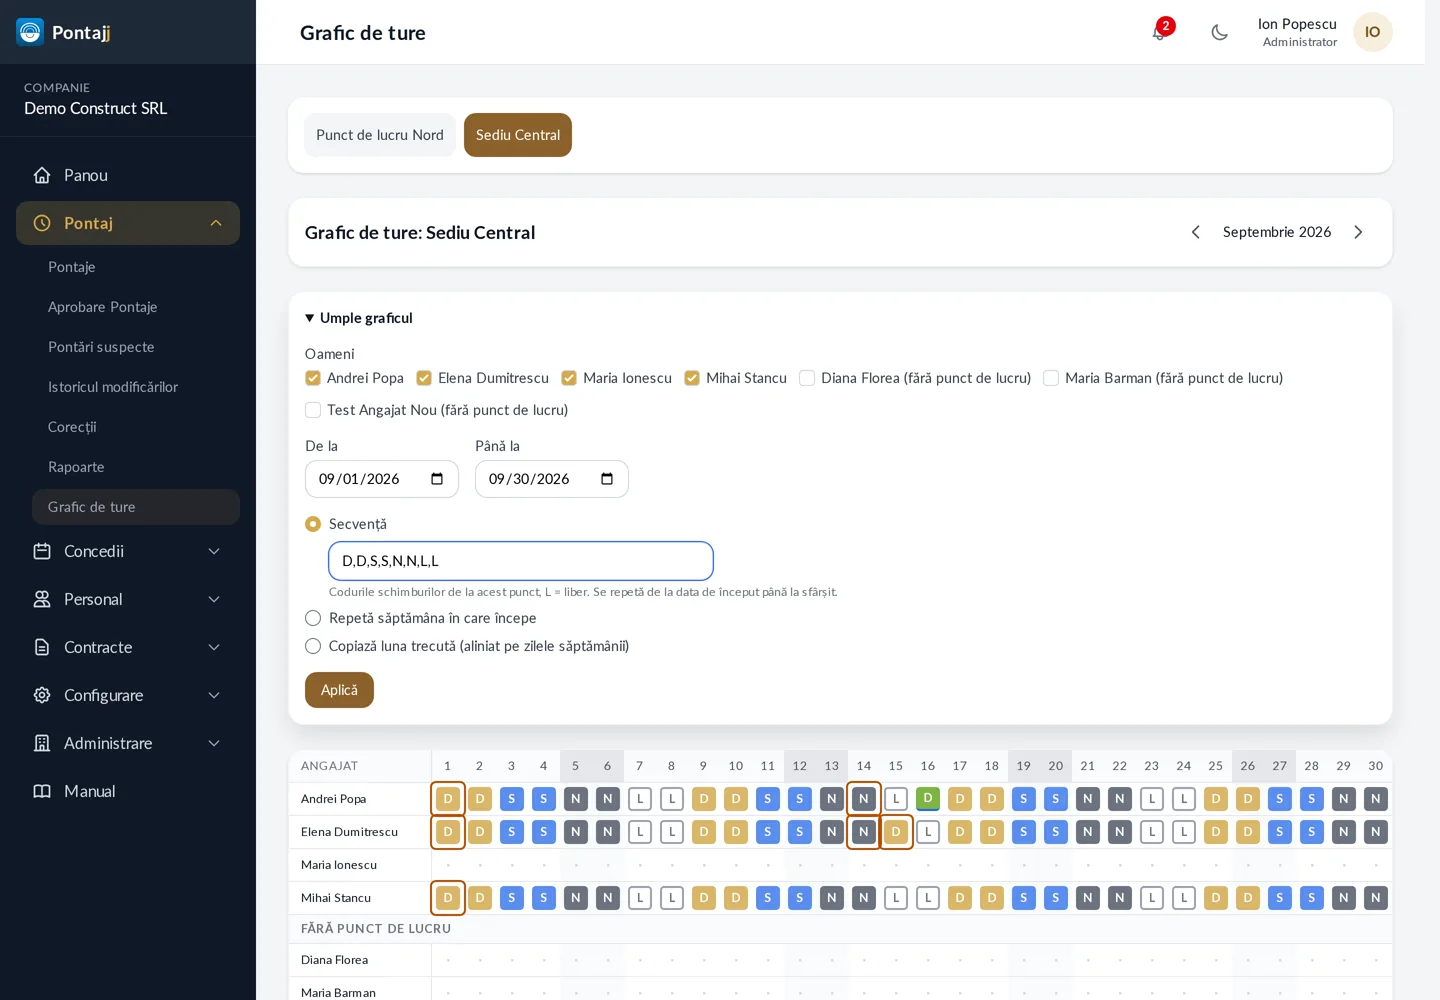
Task: Uncheck Andrei Popa checkbox
Action: [x=313, y=378]
